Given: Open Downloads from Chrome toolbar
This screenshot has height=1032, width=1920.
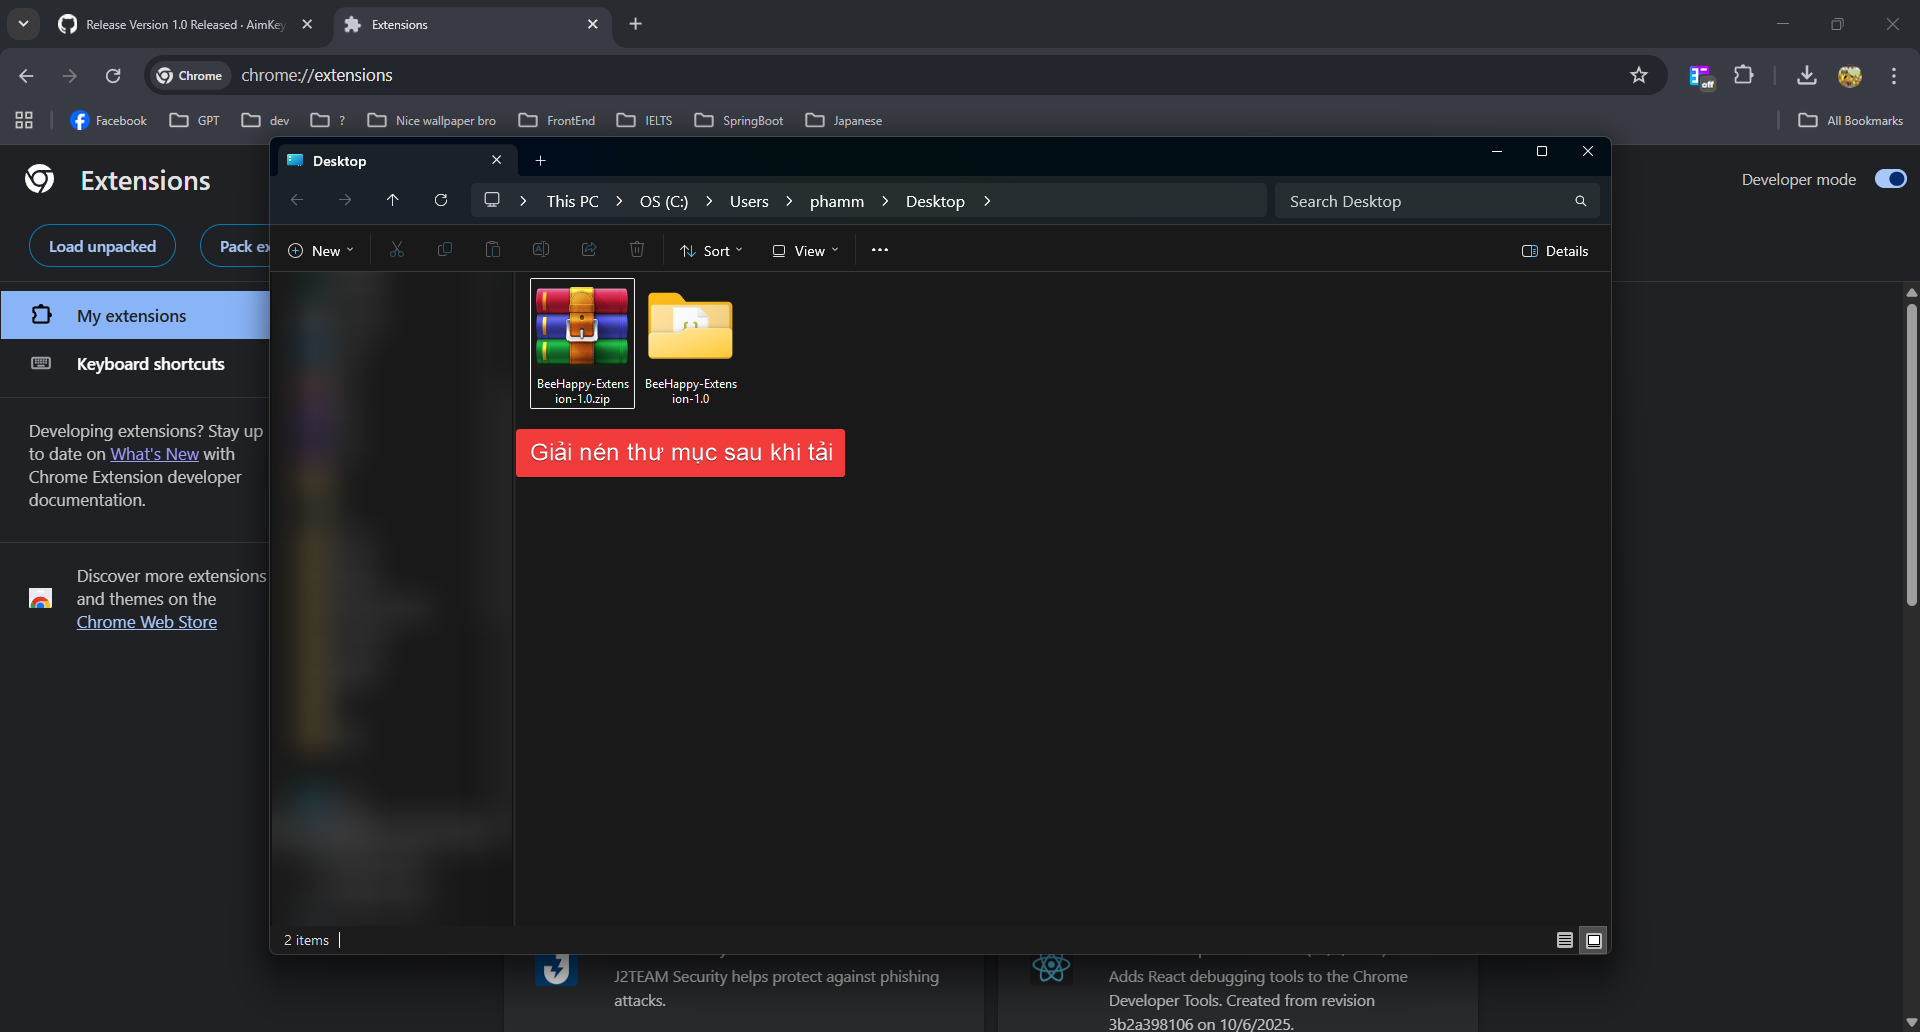Looking at the screenshot, I should point(1805,75).
